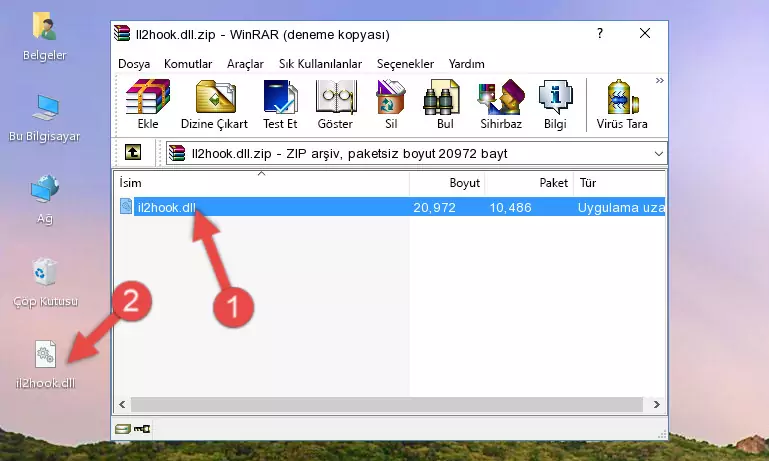Click the help question mark button
Viewport: 769px width, 461px height.
click(600, 33)
